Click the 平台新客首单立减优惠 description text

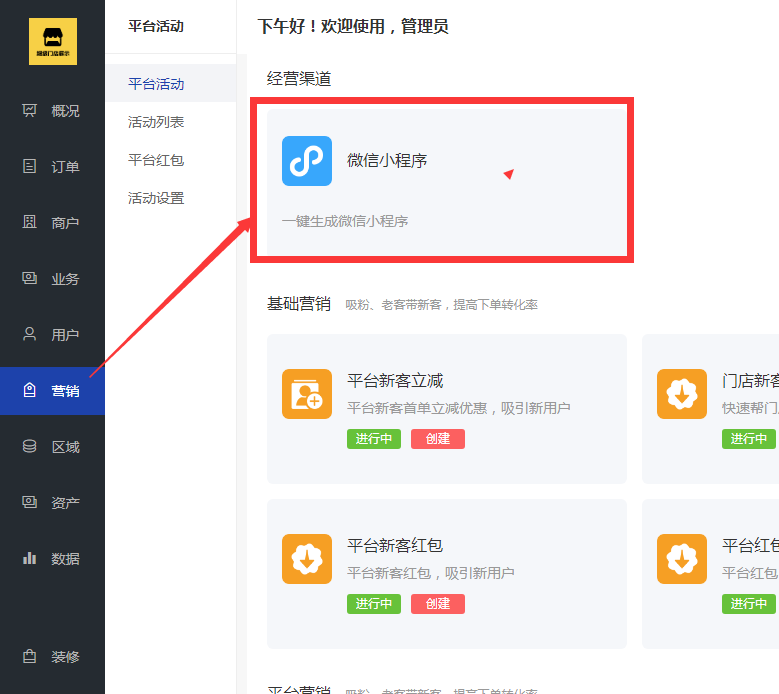(x=459, y=408)
